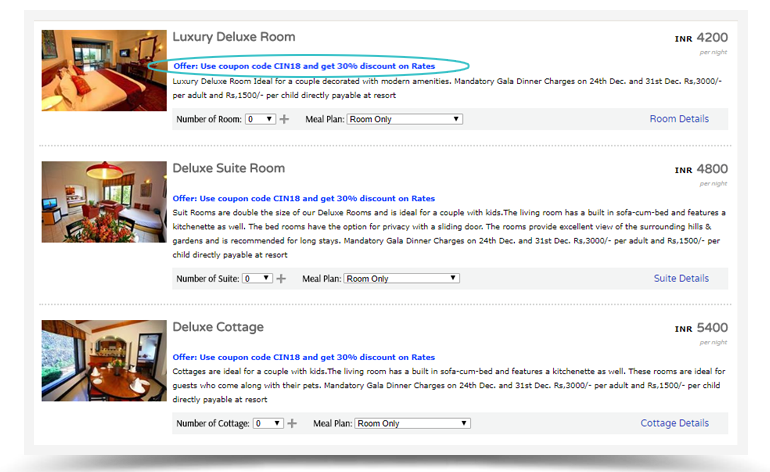The image size is (770, 472).
Task: Open the Suite Details link
Action: tap(681, 278)
